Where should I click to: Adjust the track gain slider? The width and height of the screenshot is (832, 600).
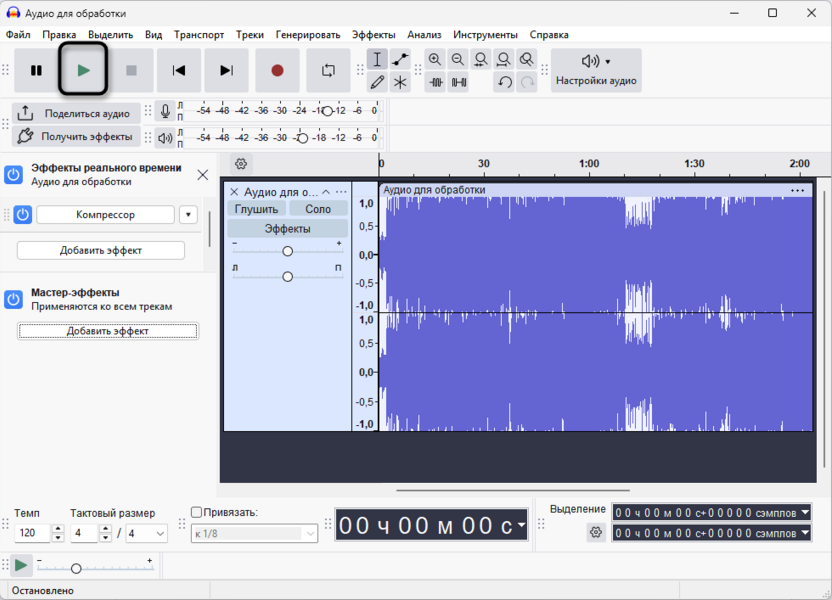pyautogui.click(x=288, y=251)
